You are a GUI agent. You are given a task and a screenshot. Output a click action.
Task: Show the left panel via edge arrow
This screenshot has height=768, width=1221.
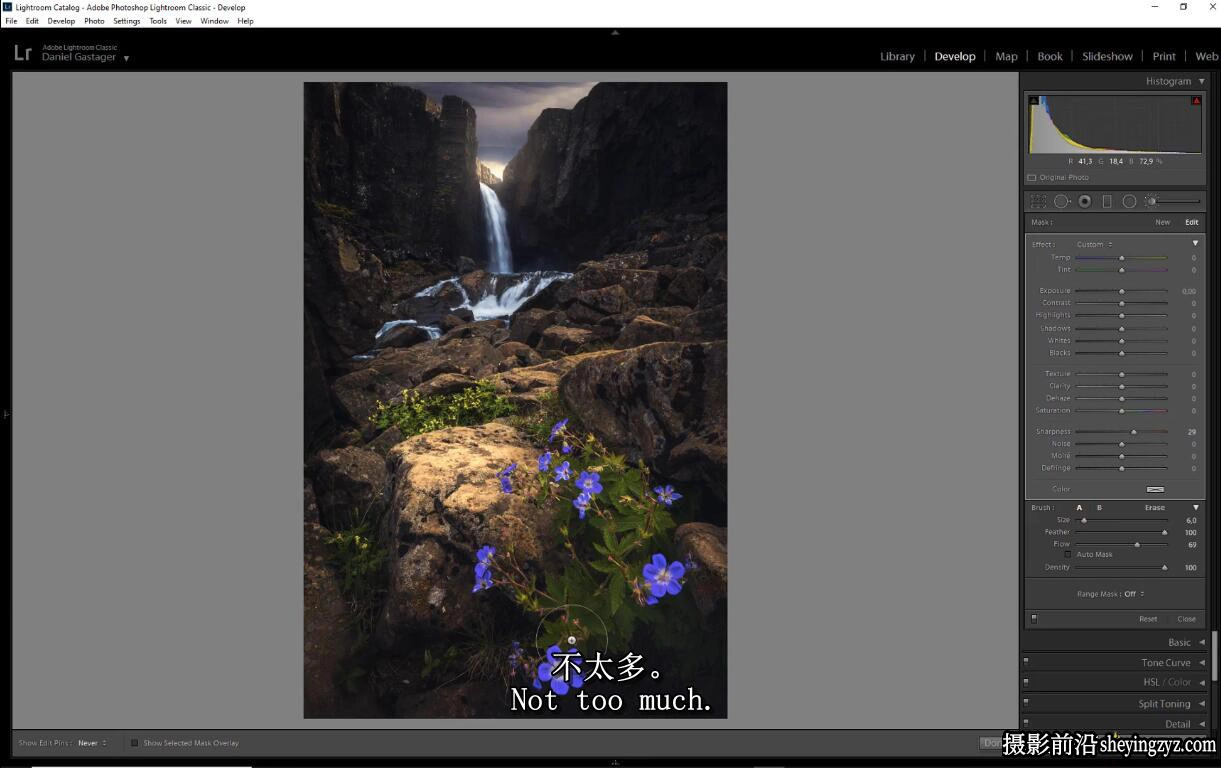(5, 413)
